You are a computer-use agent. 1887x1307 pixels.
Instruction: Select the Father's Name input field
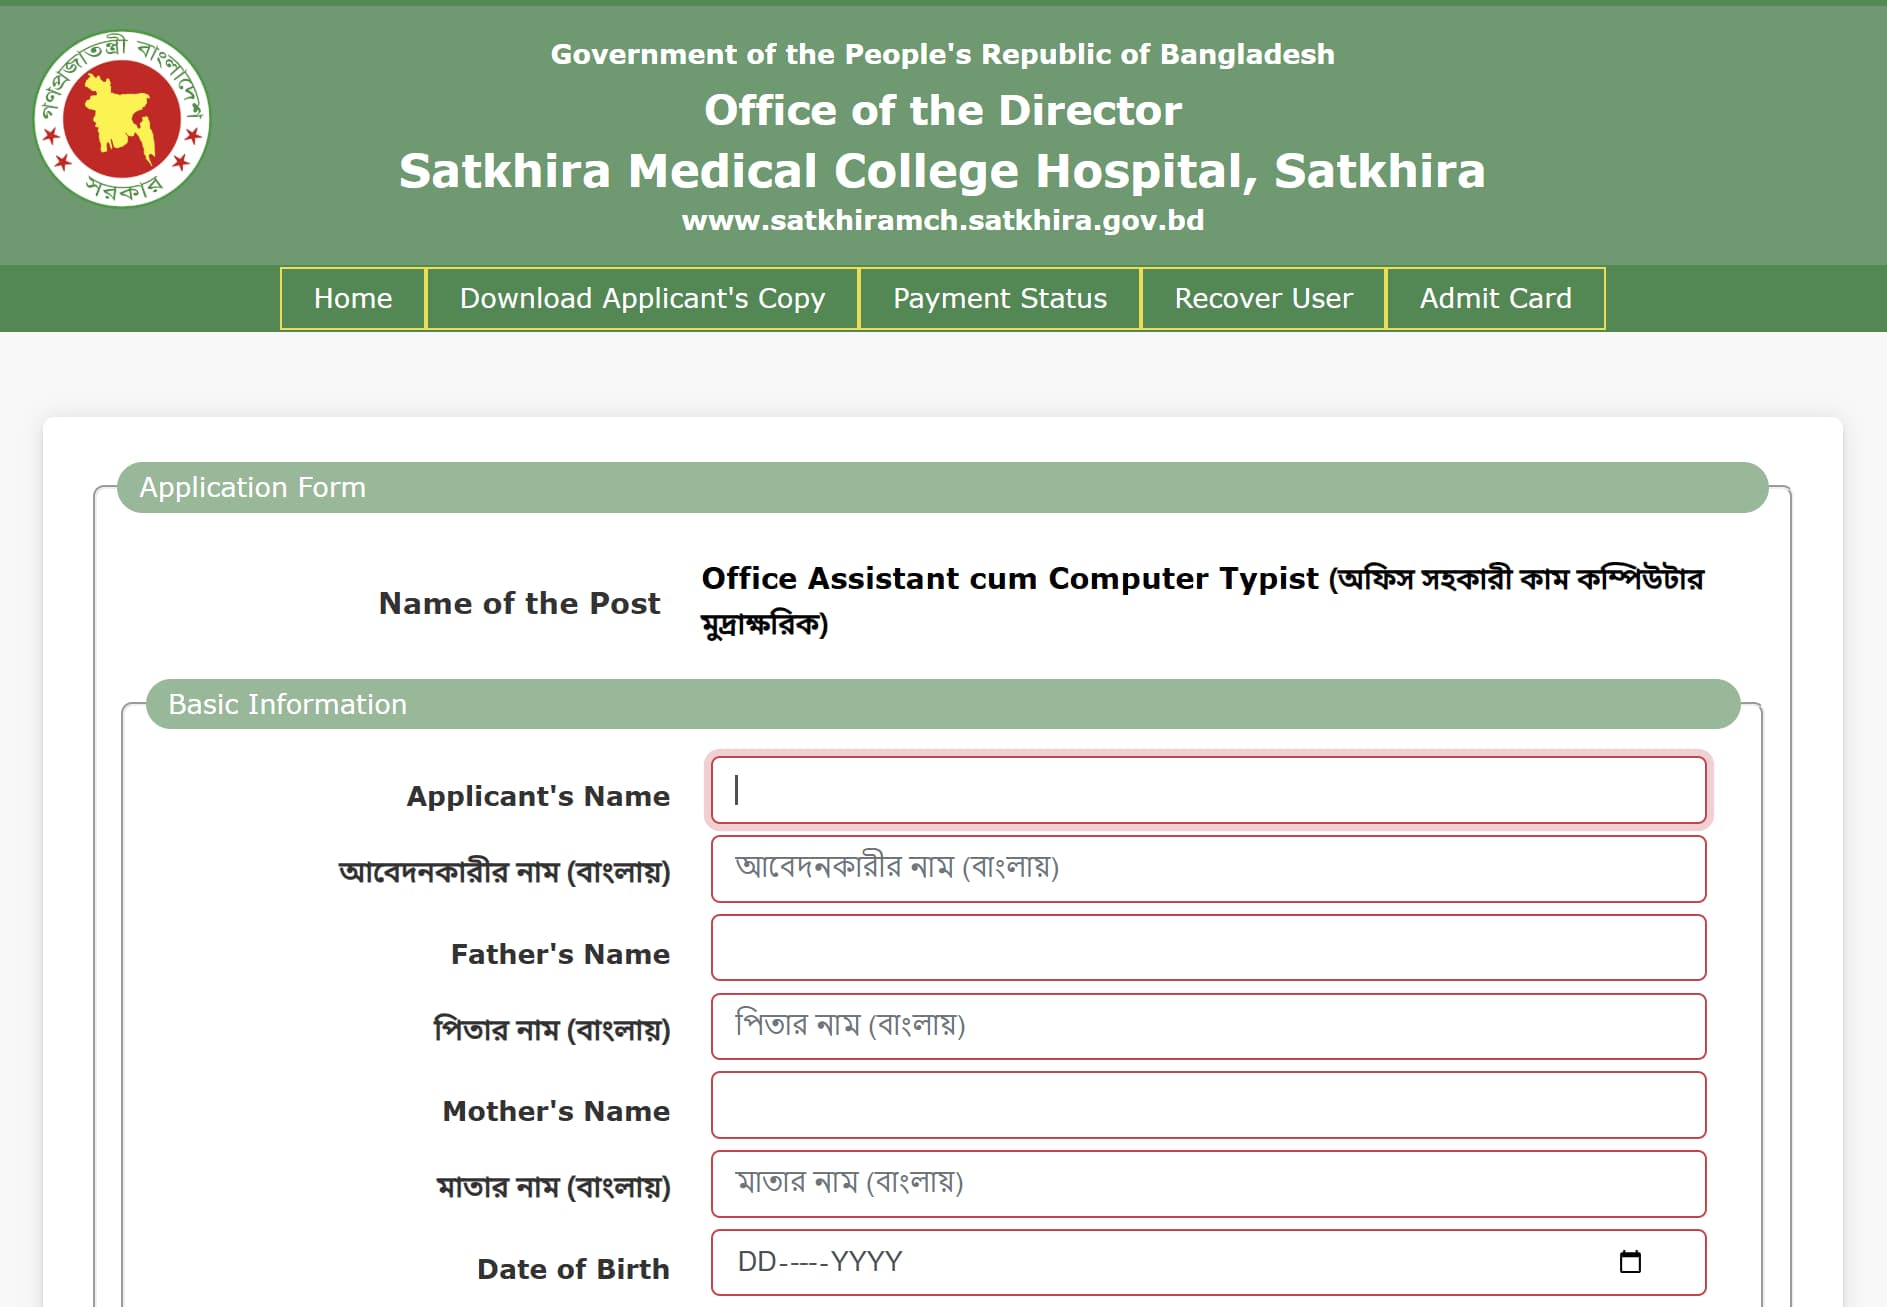[x=1207, y=947]
